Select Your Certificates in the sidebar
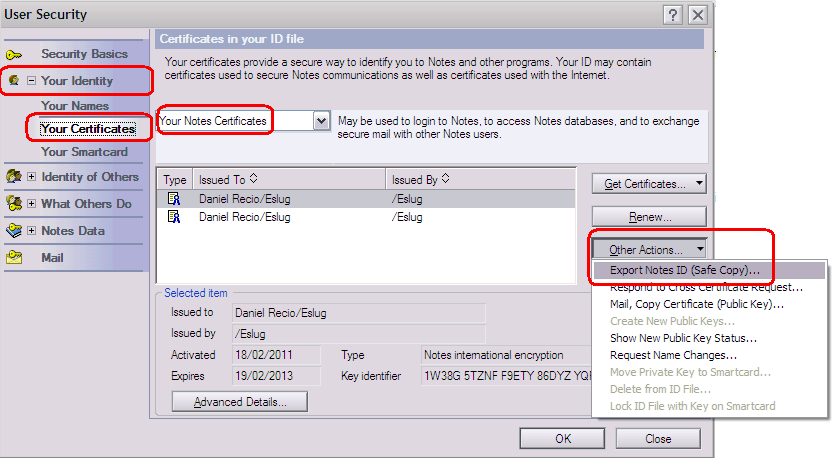Image resolution: width=832 pixels, height=458 pixels. tap(88, 128)
